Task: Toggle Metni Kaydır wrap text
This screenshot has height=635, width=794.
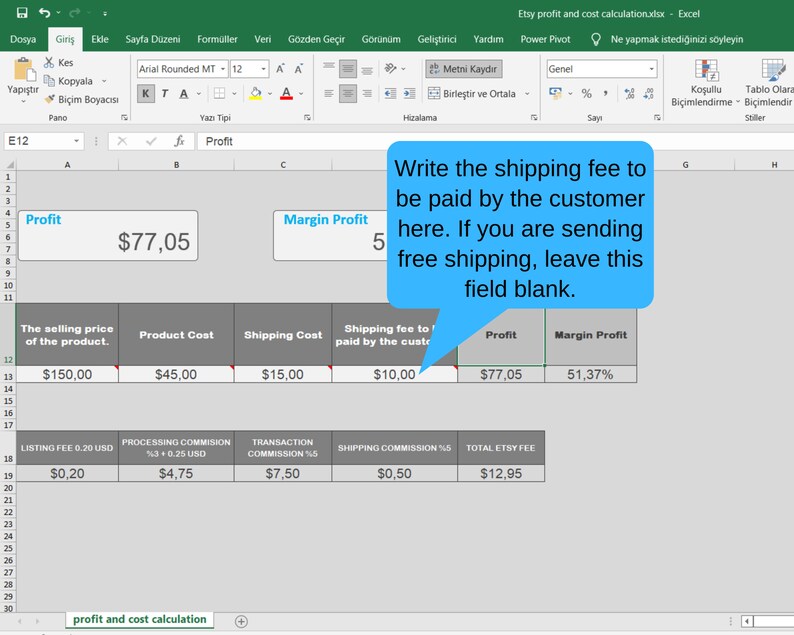Action: (x=464, y=69)
